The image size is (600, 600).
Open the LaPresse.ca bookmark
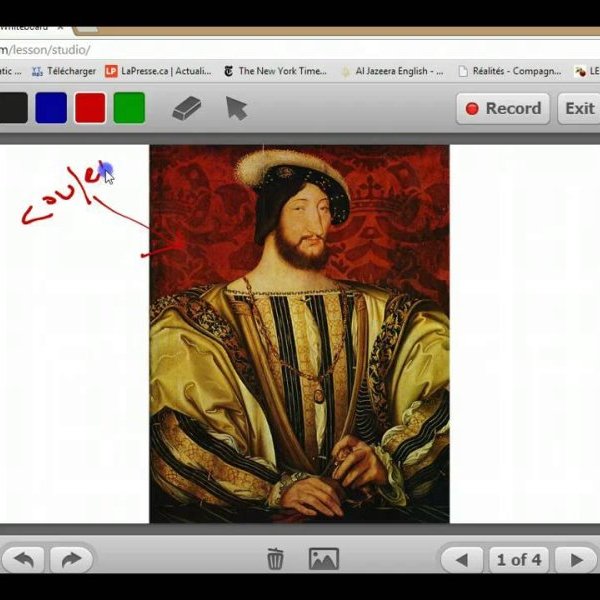[x=158, y=71]
